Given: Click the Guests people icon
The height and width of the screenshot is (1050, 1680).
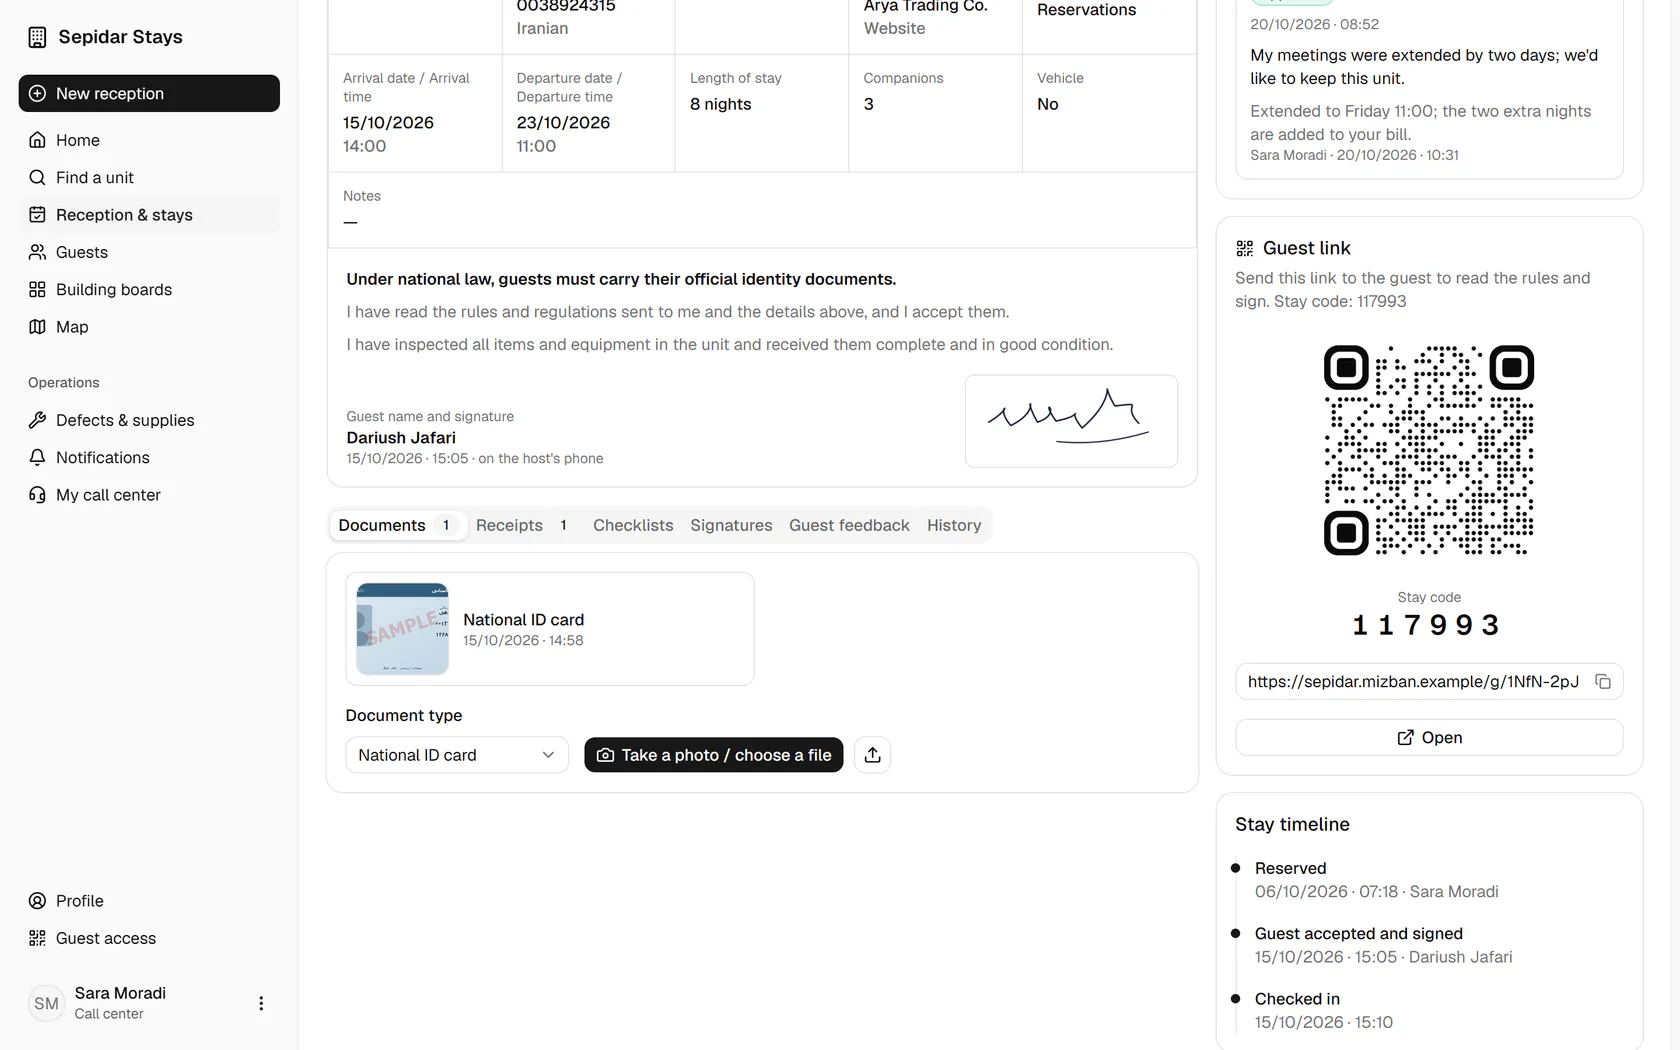Looking at the screenshot, I should [x=37, y=252].
